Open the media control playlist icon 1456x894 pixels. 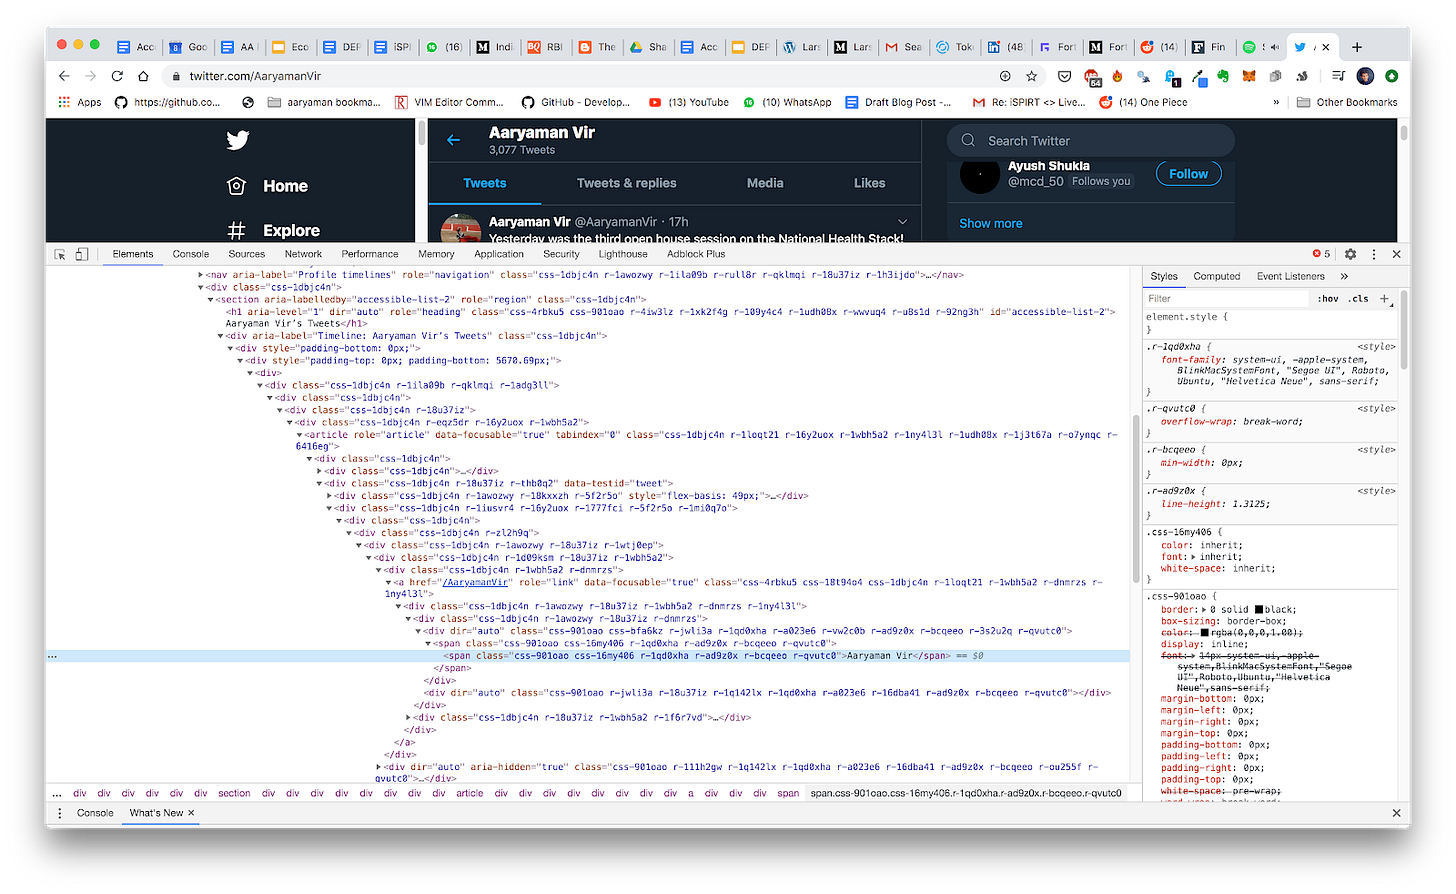(1338, 76)
